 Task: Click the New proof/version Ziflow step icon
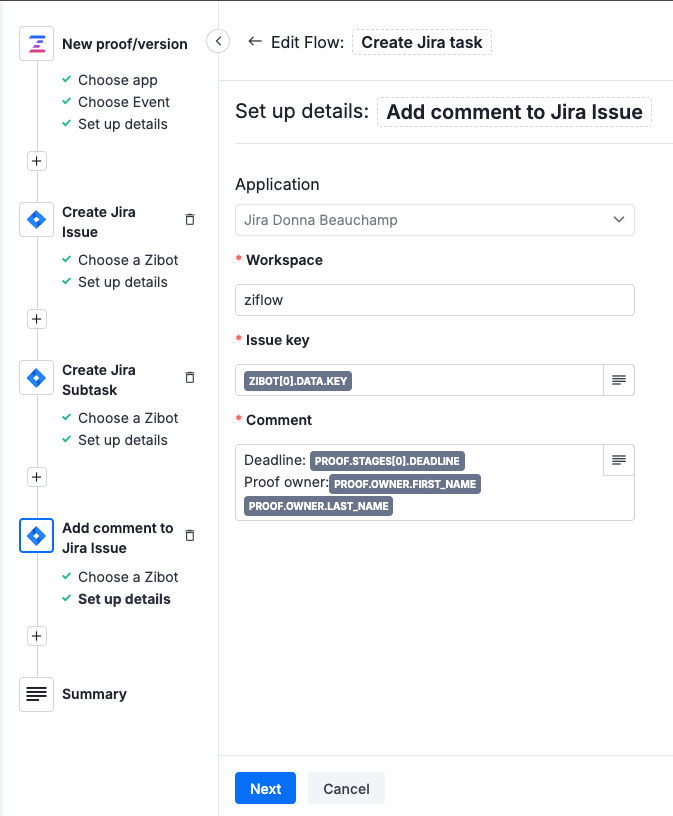click(36, 43)
